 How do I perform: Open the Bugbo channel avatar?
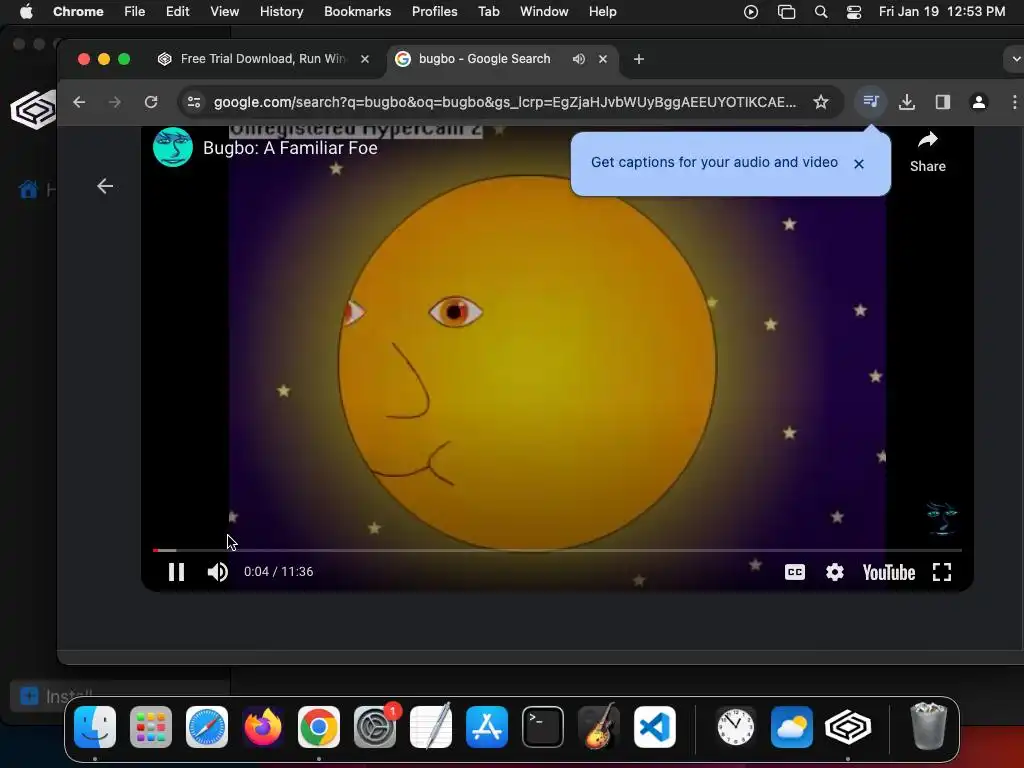(x=173, y=147)
